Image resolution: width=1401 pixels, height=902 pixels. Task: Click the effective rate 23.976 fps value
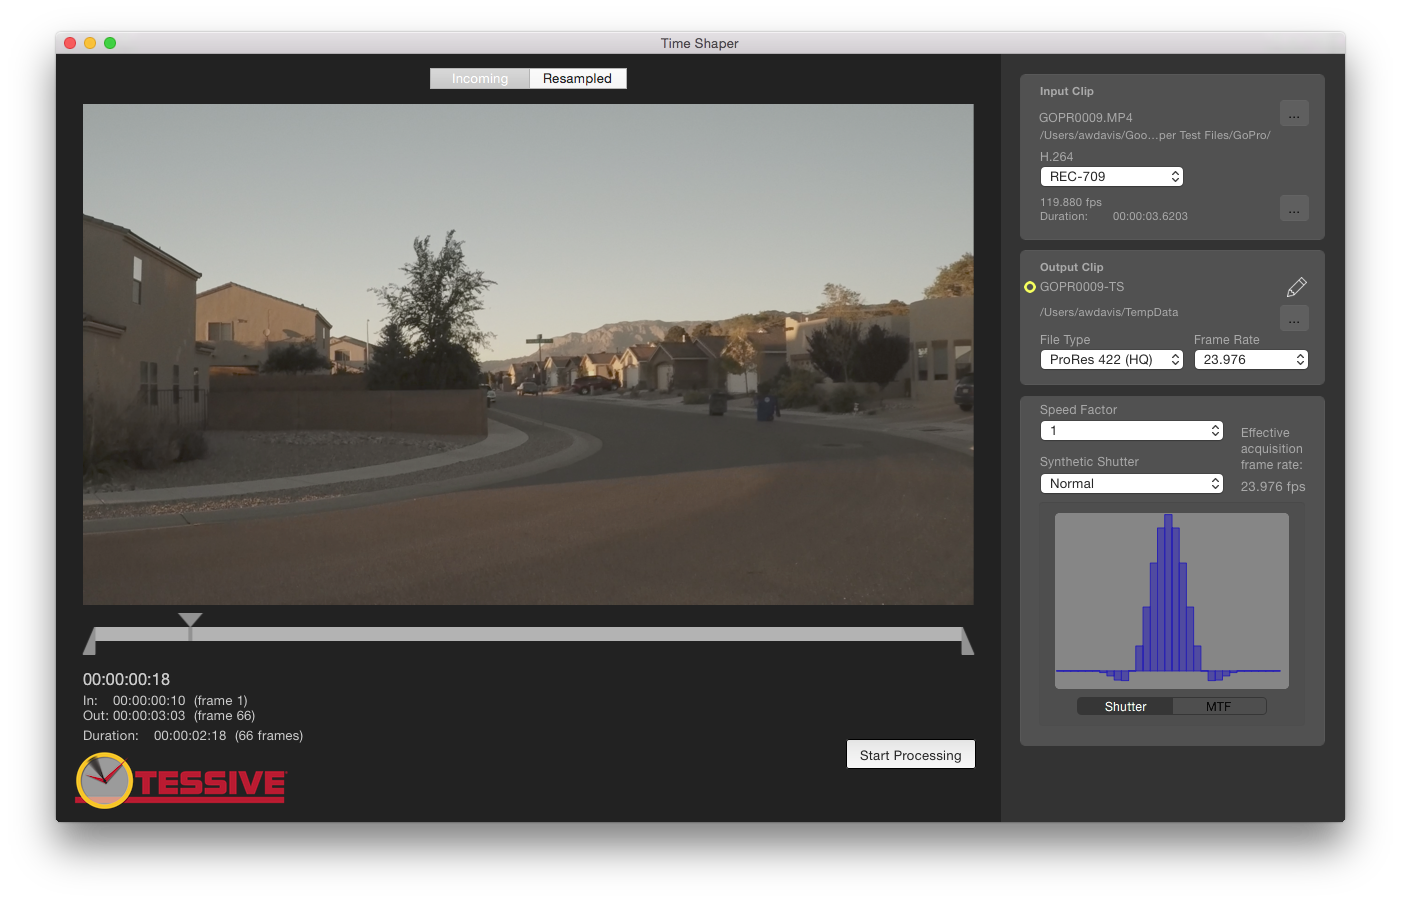(1273, 487)
